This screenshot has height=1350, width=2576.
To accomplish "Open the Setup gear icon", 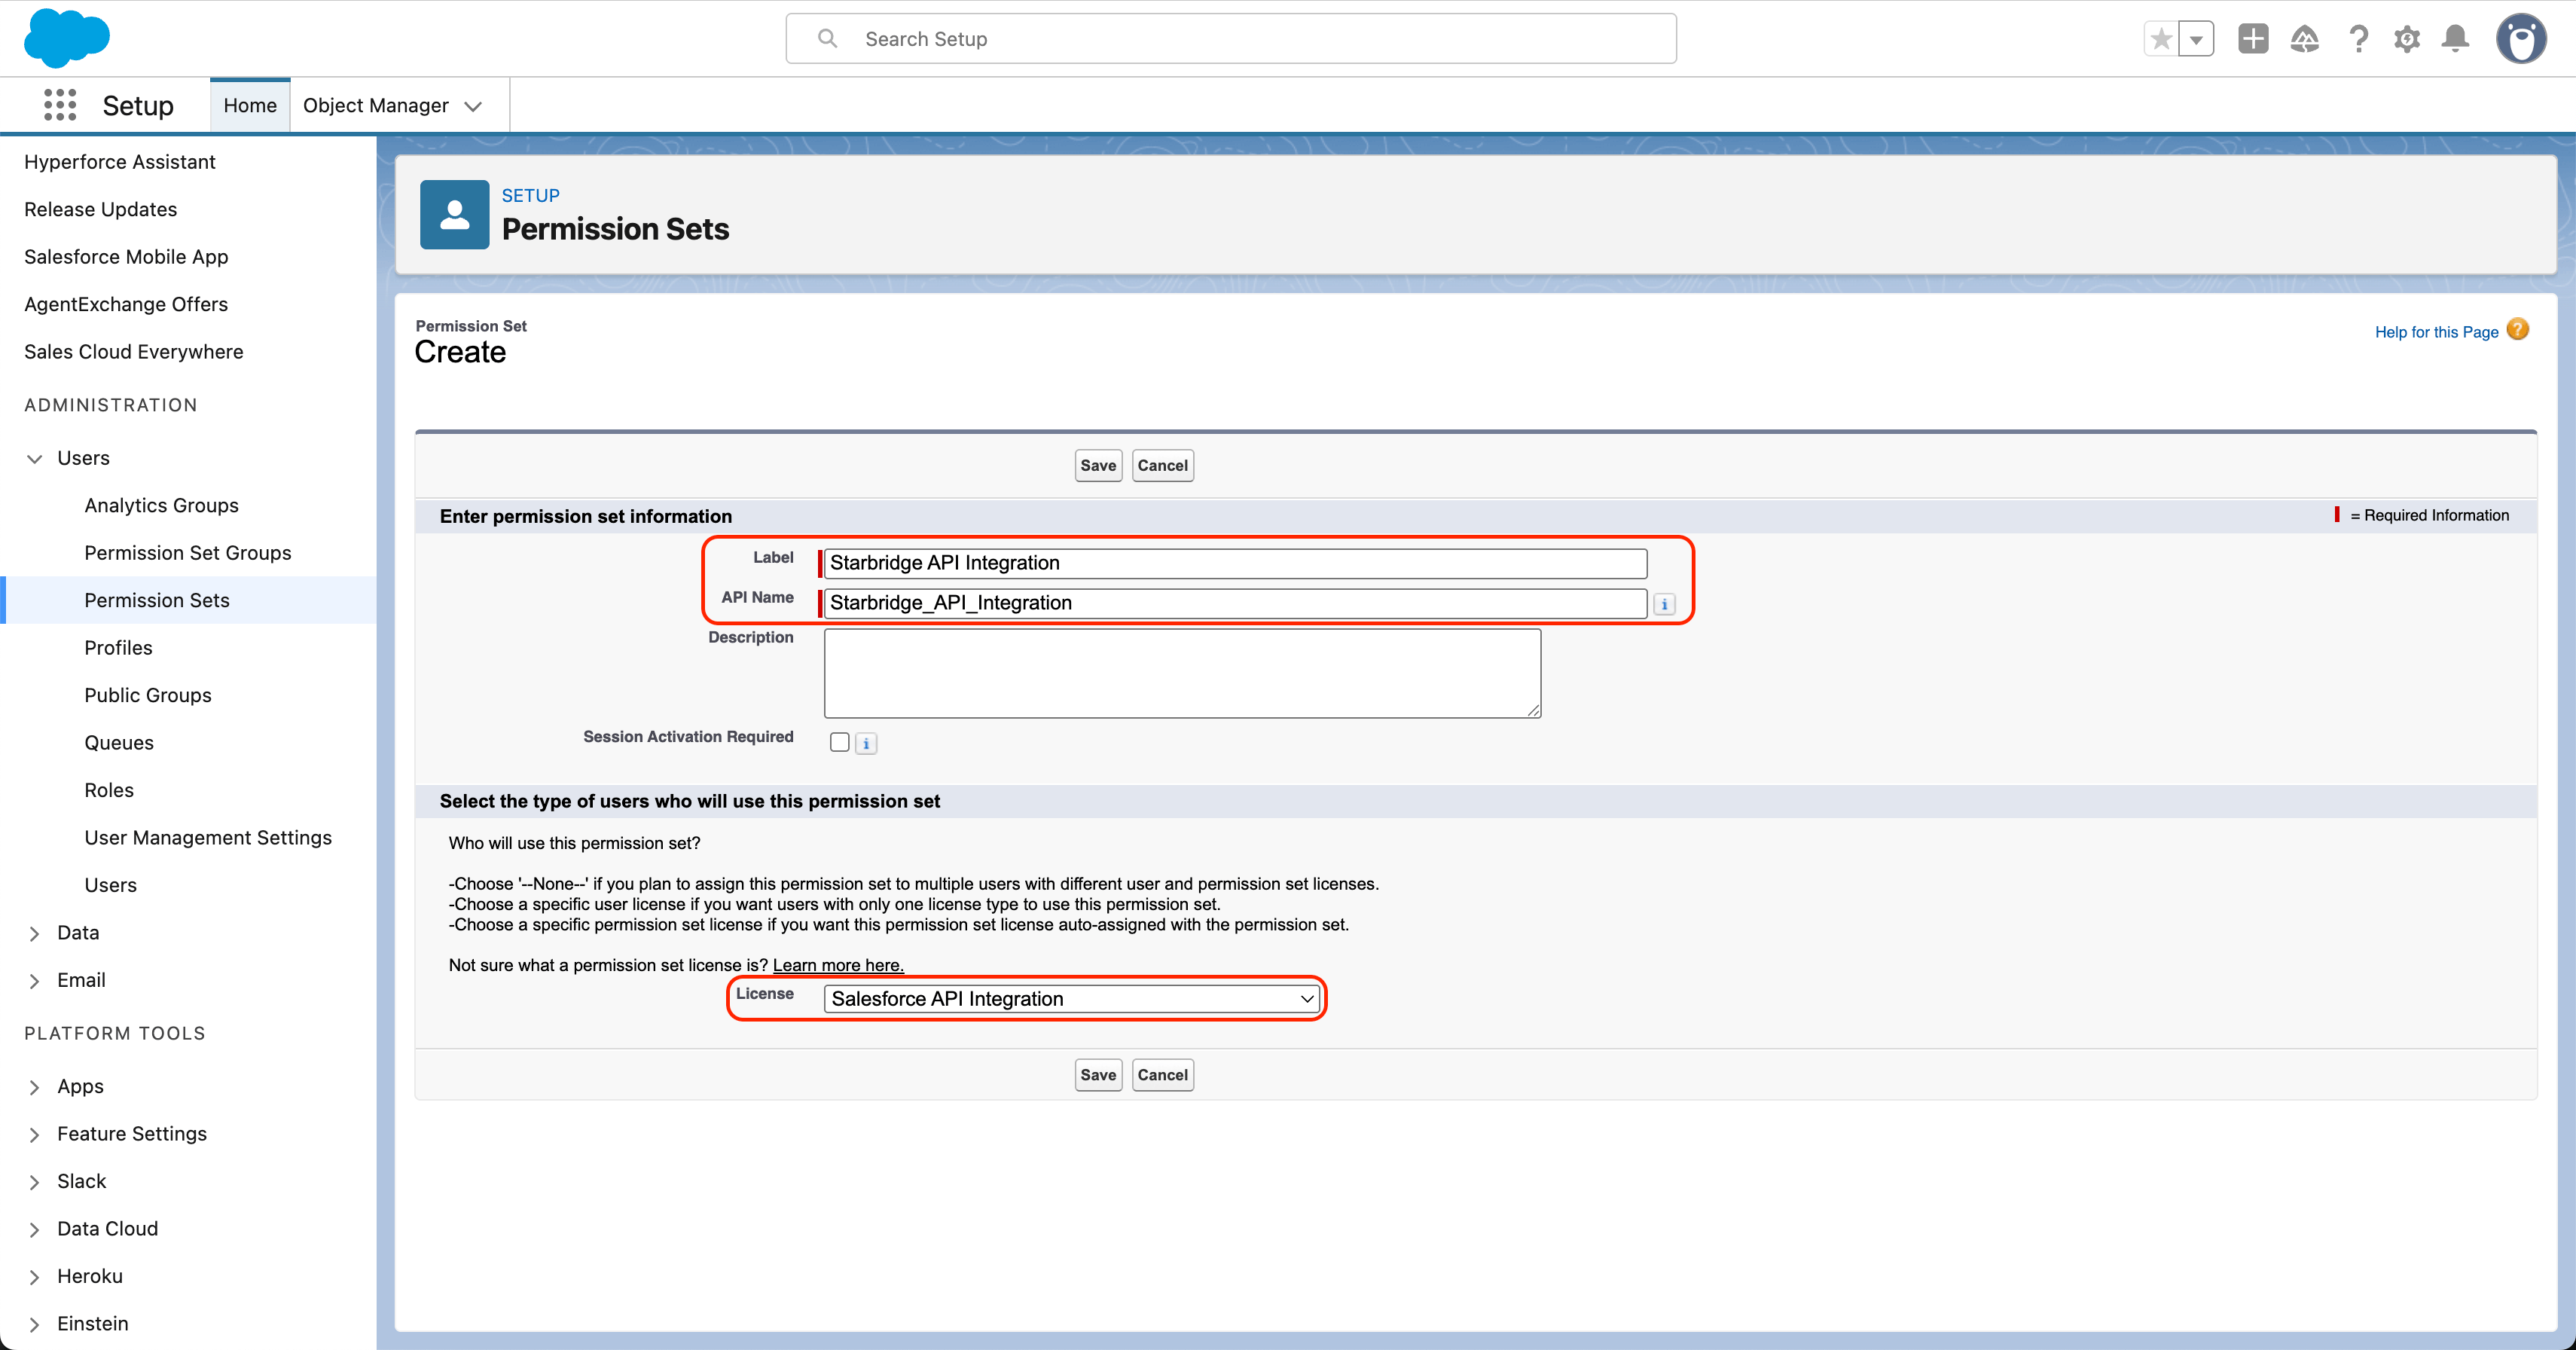I will click(x=2407, y=39).
